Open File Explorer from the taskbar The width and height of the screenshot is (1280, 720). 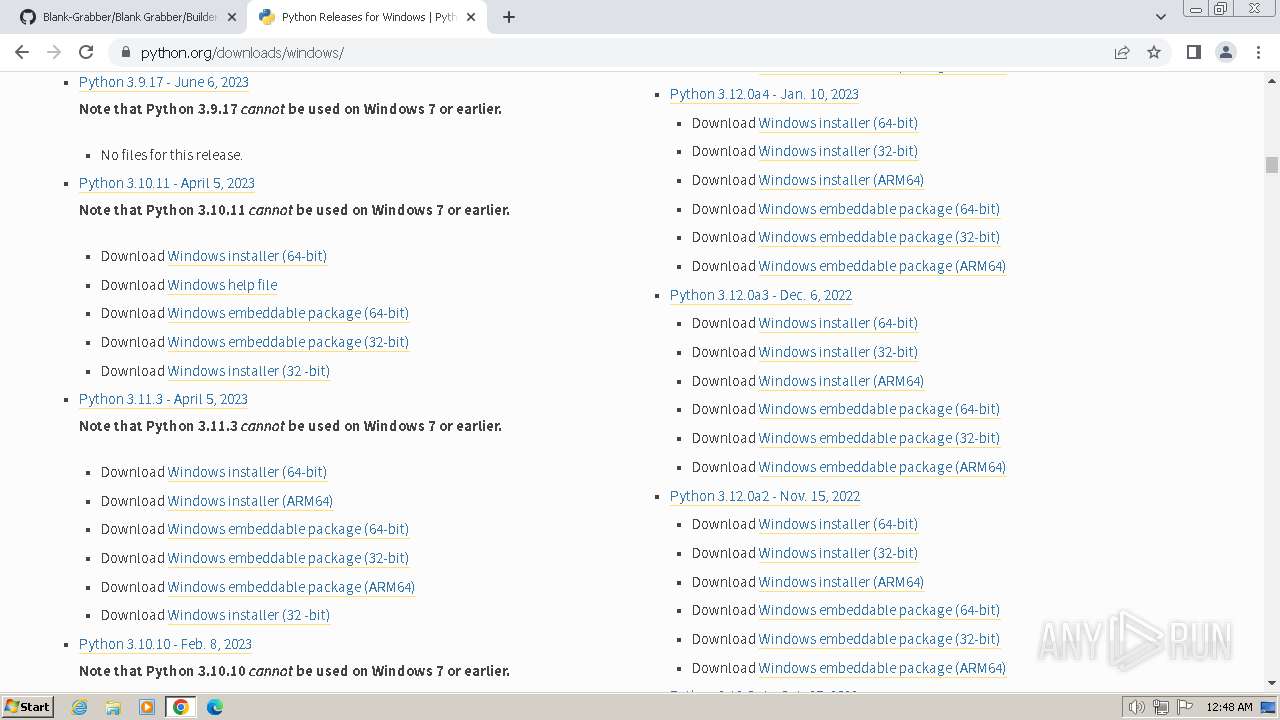[x=113, y=707]
